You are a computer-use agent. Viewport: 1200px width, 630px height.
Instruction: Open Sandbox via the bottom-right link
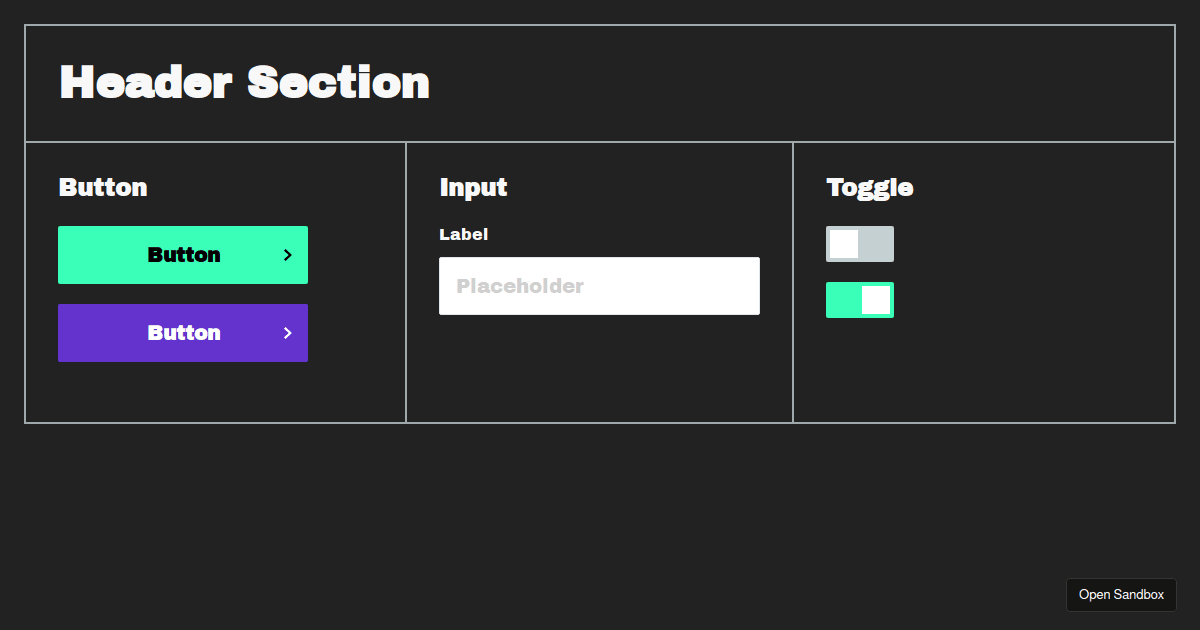(1121, 595)
